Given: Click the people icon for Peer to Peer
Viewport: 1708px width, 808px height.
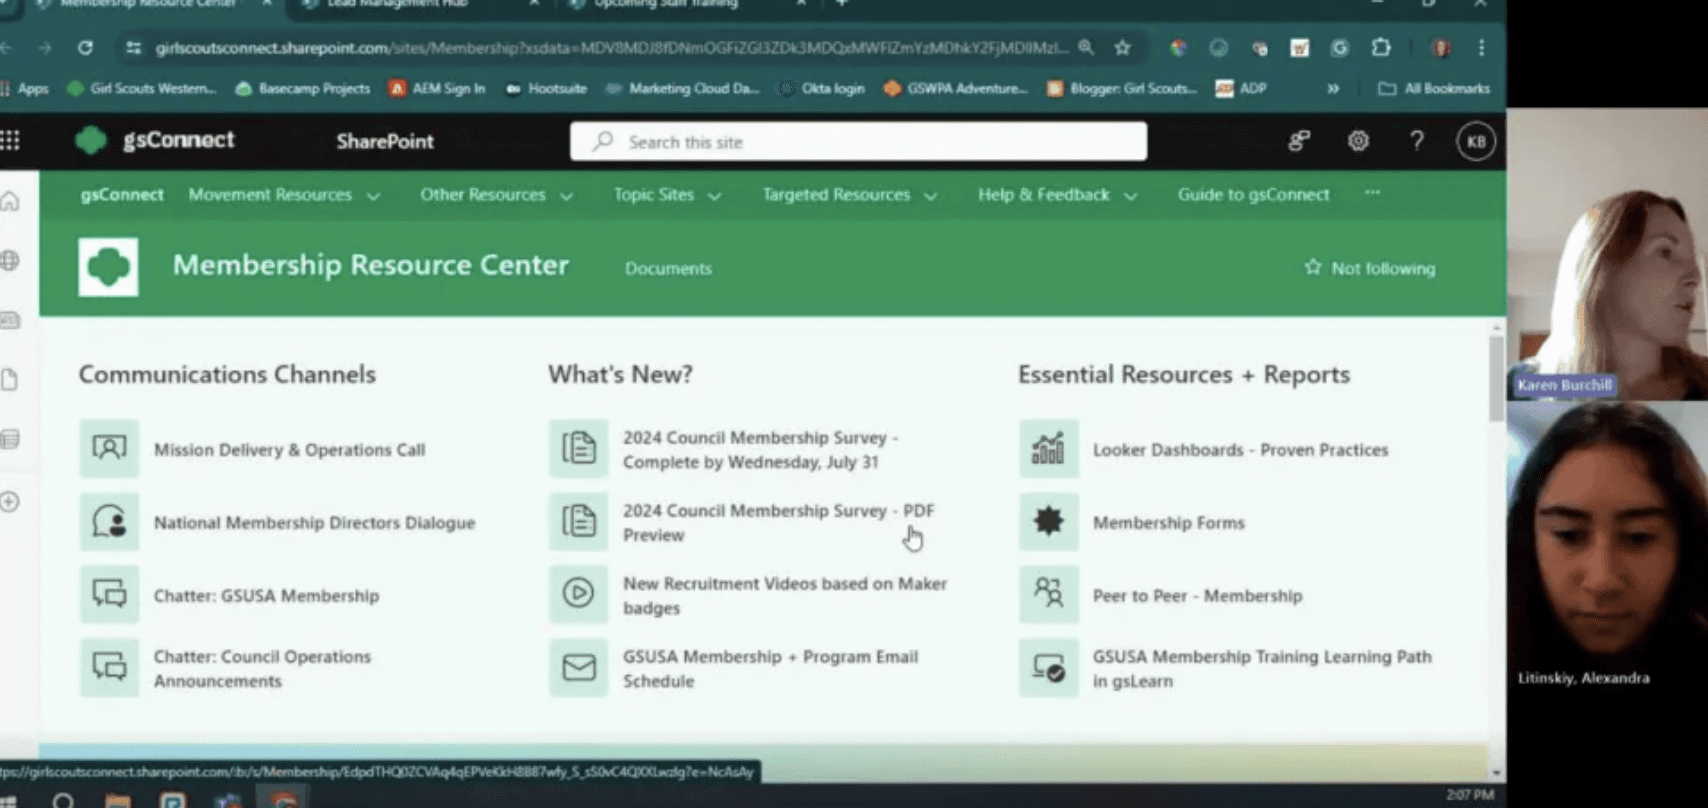Looking at the screenshot, I should coord(1049,594).
